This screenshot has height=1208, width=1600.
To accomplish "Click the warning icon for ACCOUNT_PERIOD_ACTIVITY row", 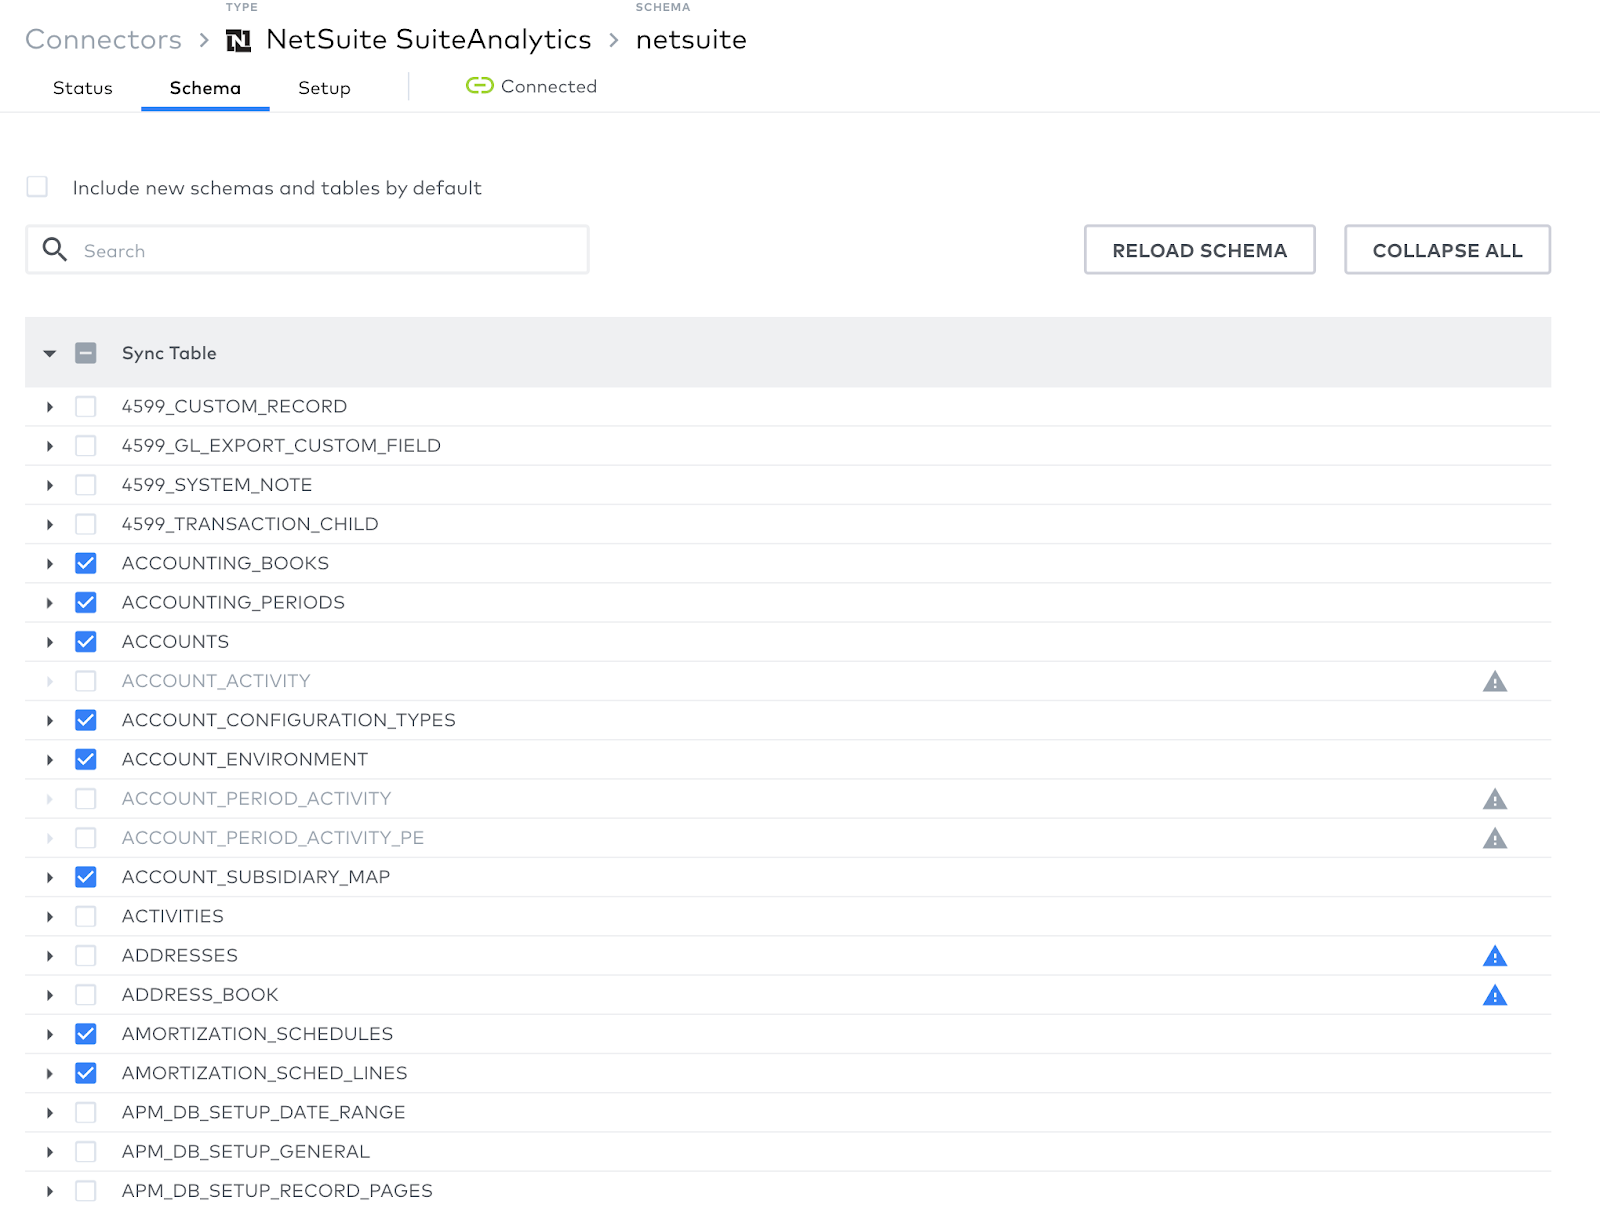I will tap(1495, 799).
